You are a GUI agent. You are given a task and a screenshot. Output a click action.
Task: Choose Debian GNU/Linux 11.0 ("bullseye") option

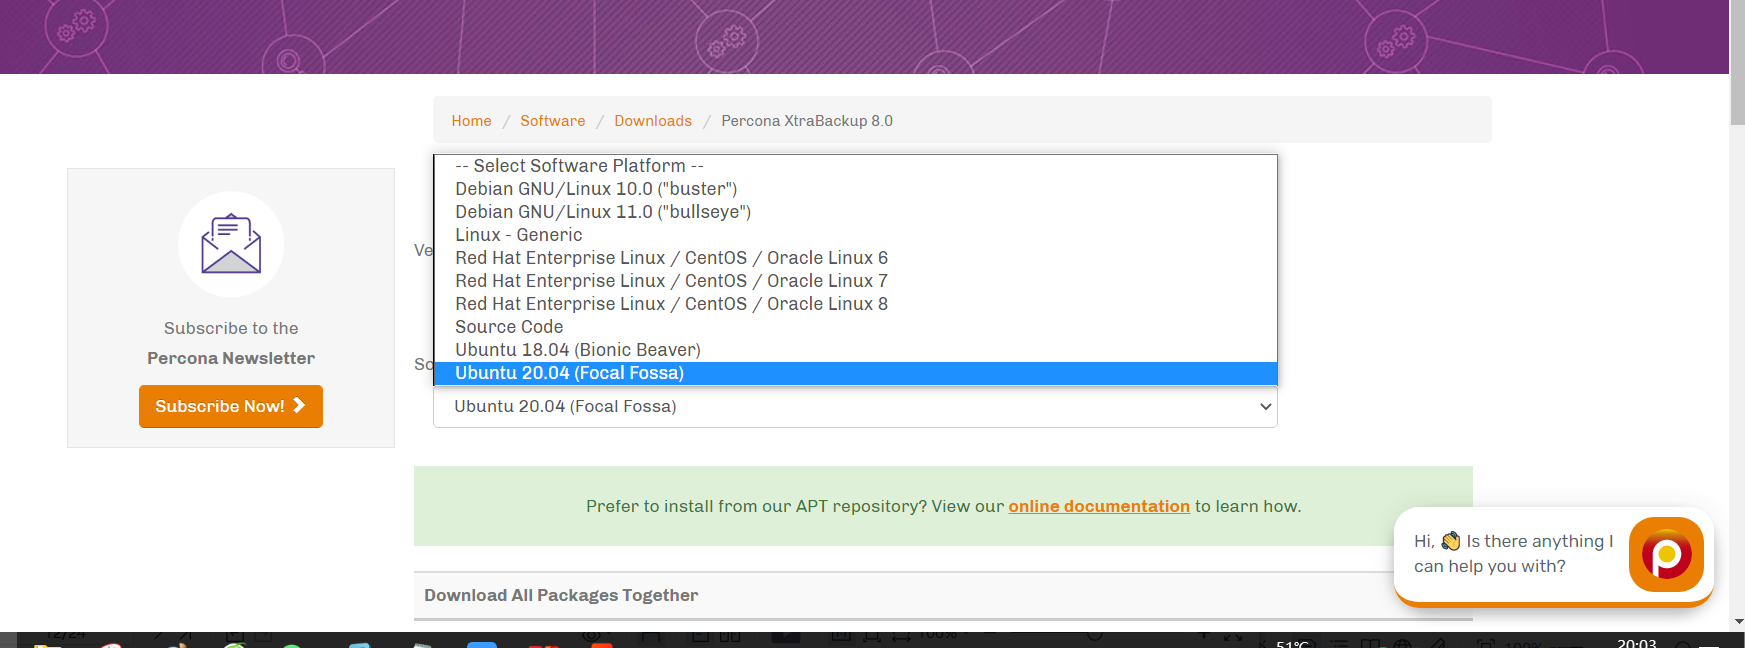856,212
